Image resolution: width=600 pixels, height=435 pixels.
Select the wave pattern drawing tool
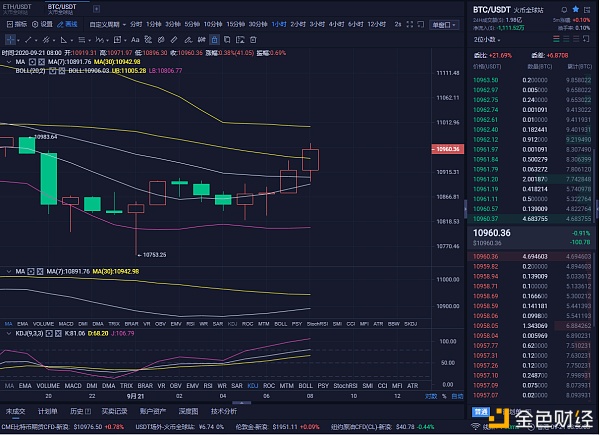click(x=99, y=39)
